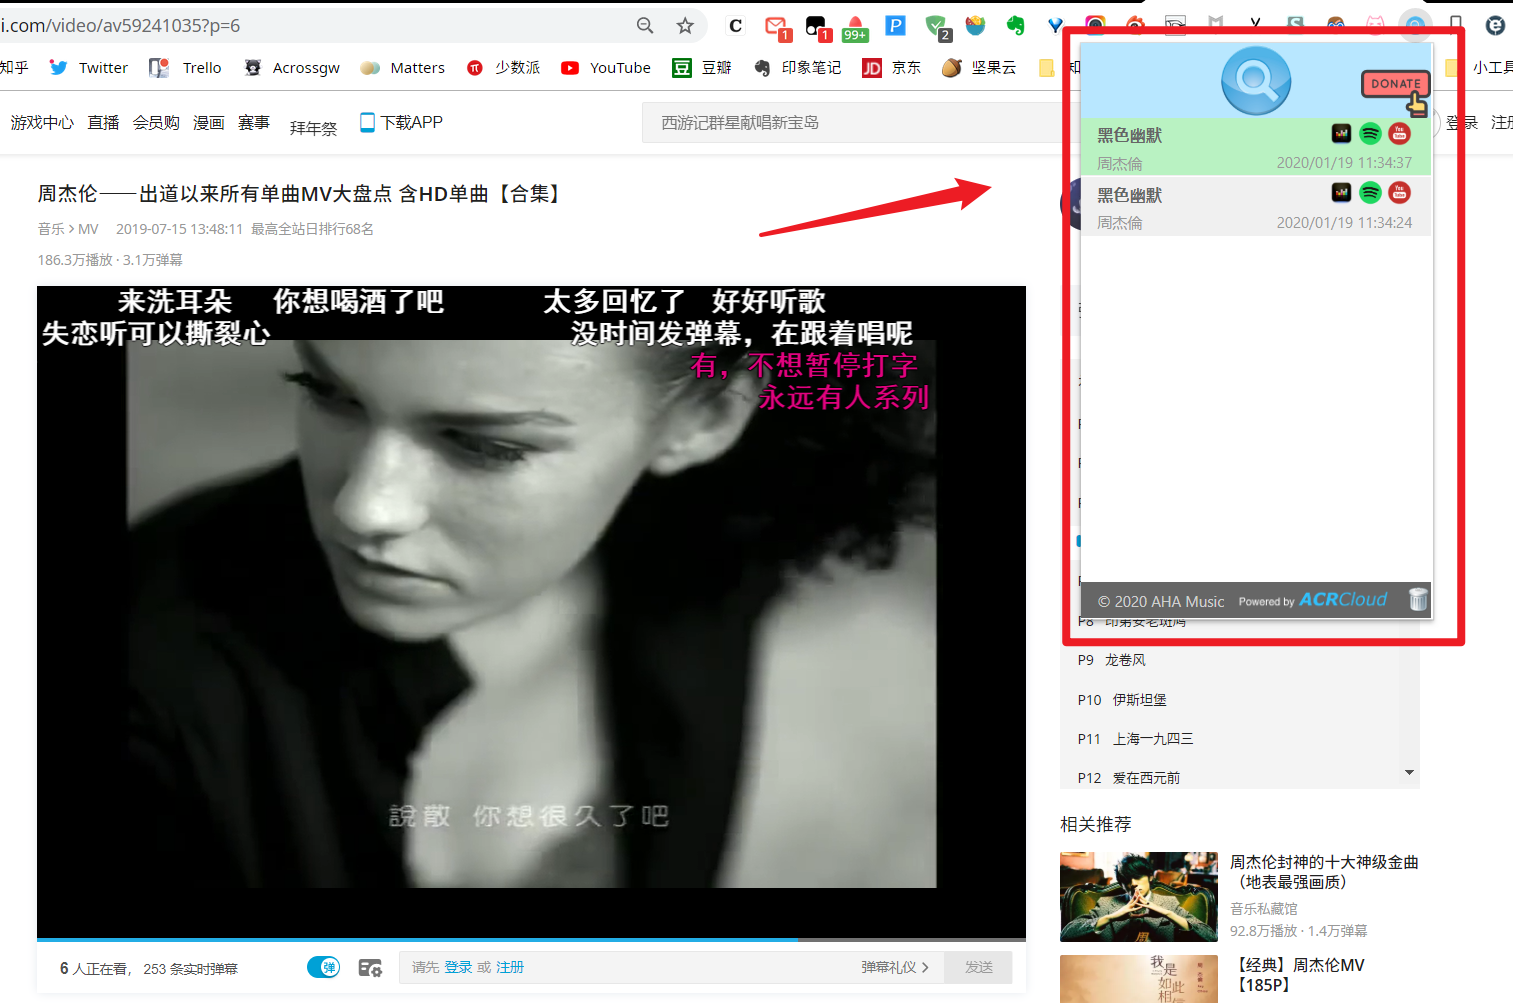Viewport: 1513px width, 1003px height.
Task: Open Spotify for the 11:34:24 song entry
Action: pyautogui.click(x=1370, y=192)
